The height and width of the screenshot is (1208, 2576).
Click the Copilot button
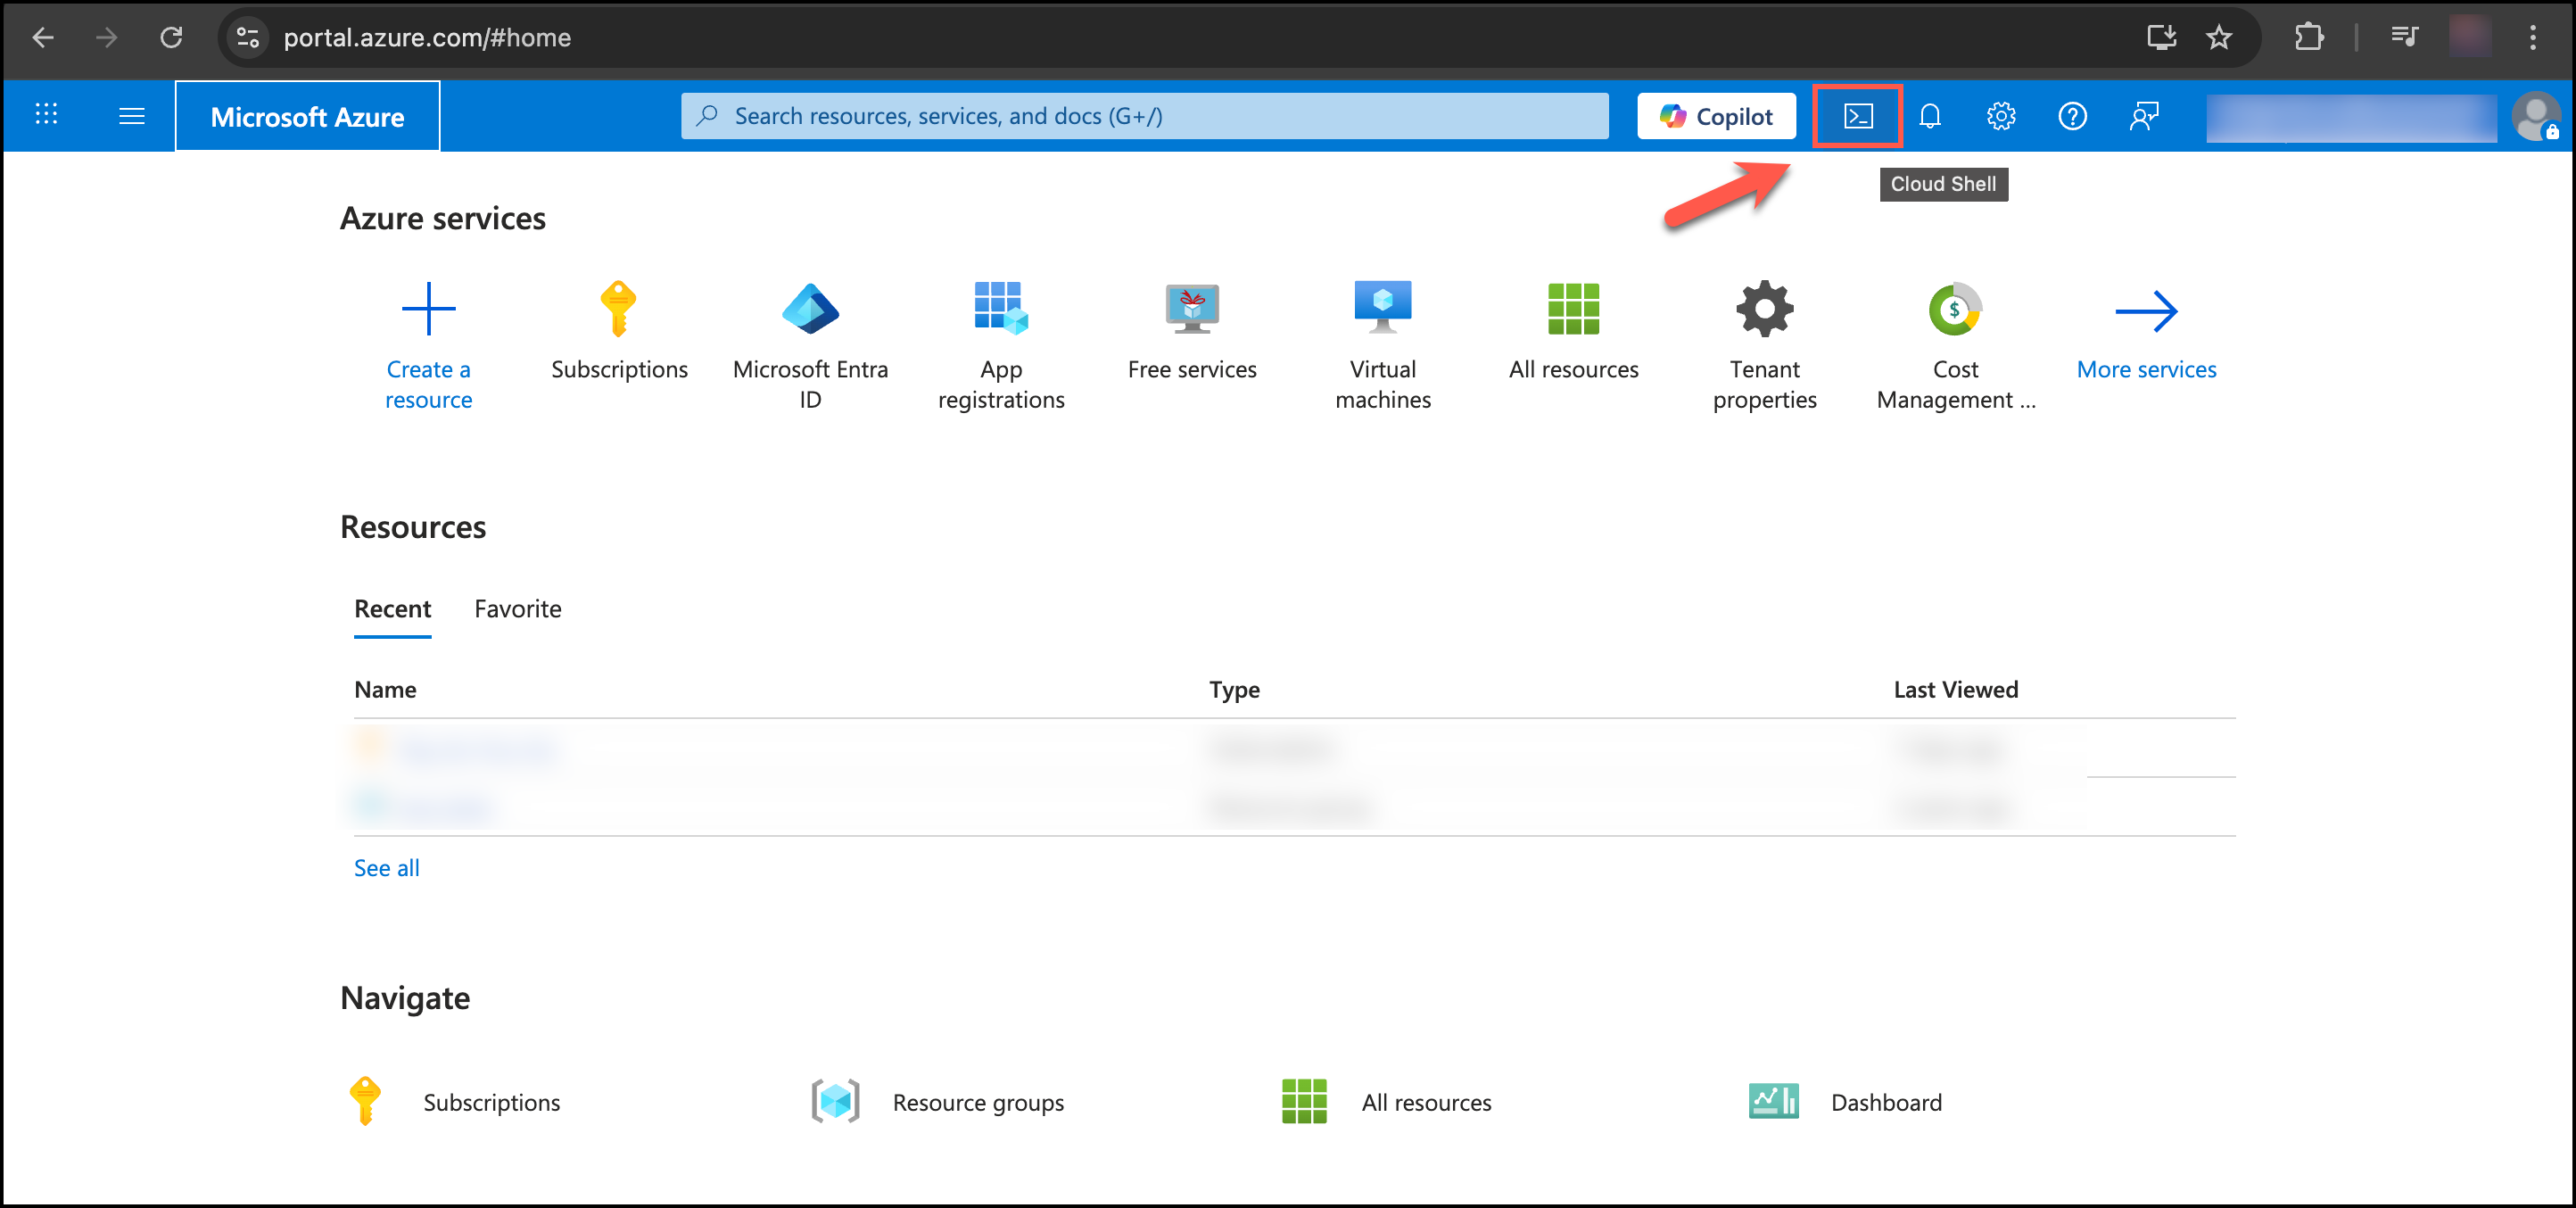click(1716, 117)
